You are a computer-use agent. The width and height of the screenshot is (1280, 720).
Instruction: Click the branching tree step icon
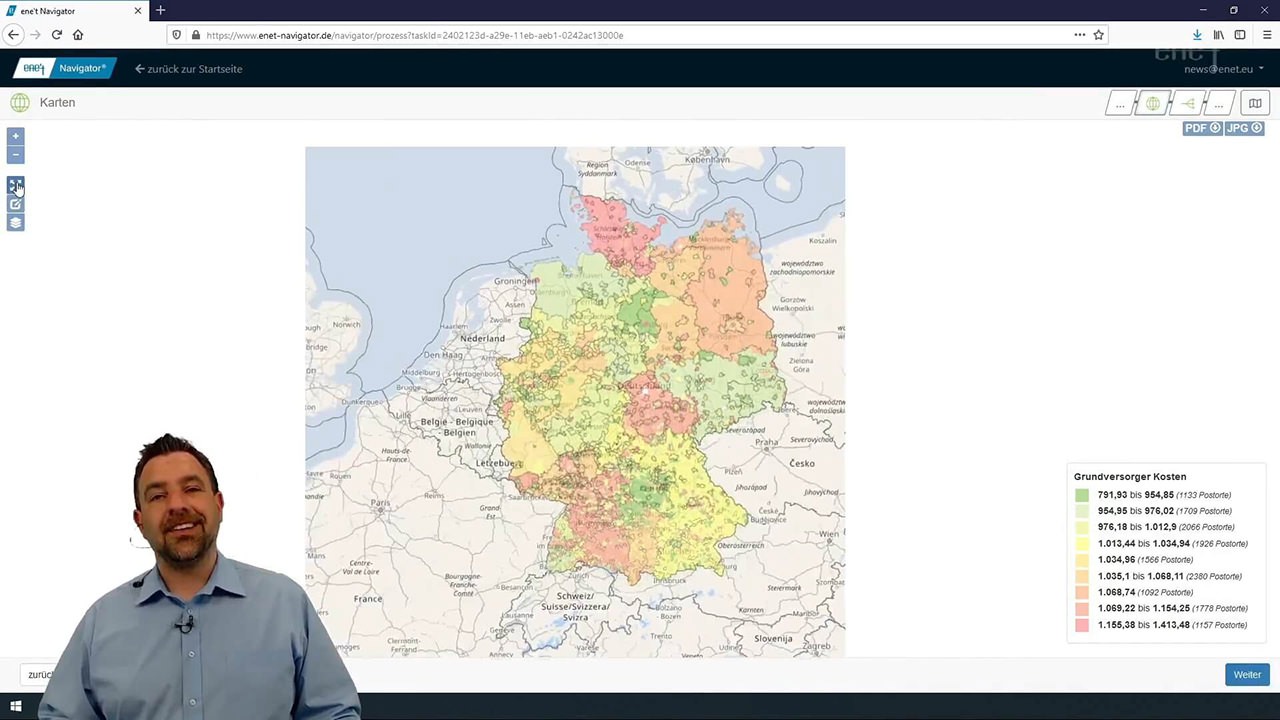pos(1188,104)
